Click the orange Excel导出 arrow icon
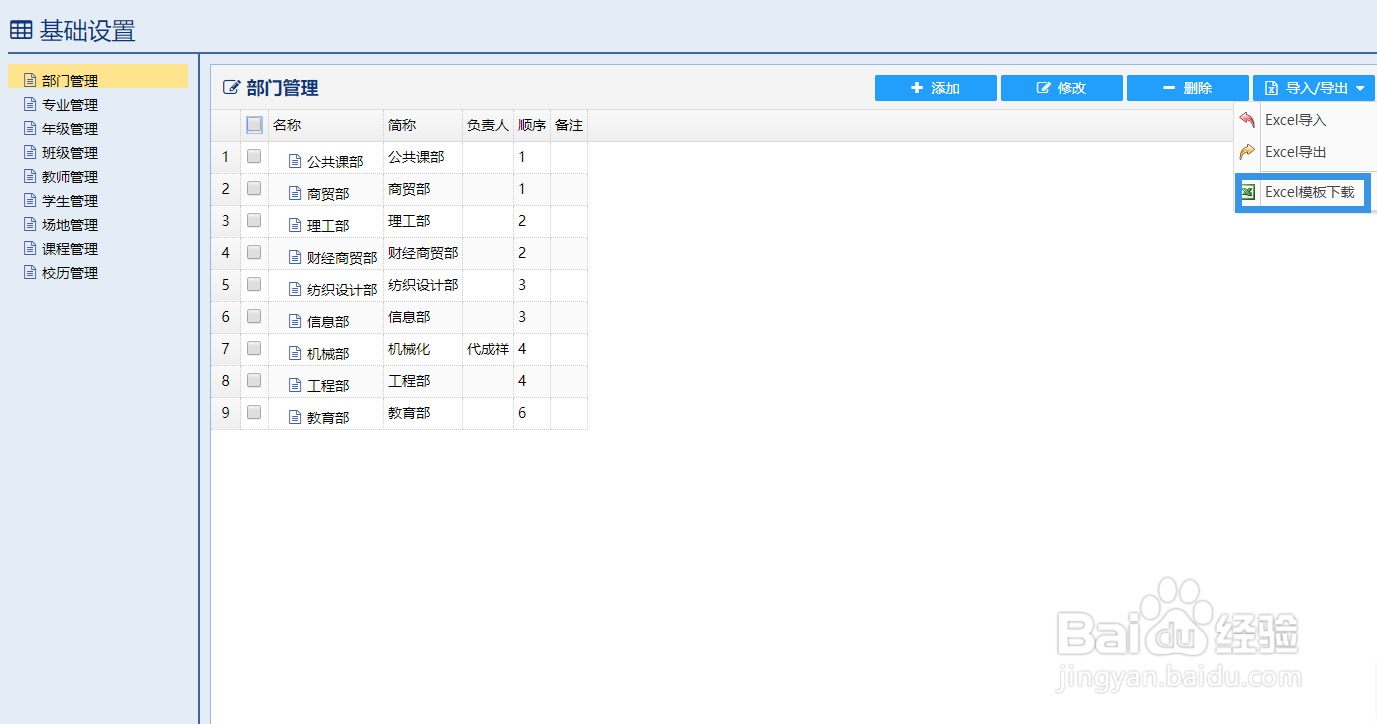 pyautogui.click(x=1247, y=152)
